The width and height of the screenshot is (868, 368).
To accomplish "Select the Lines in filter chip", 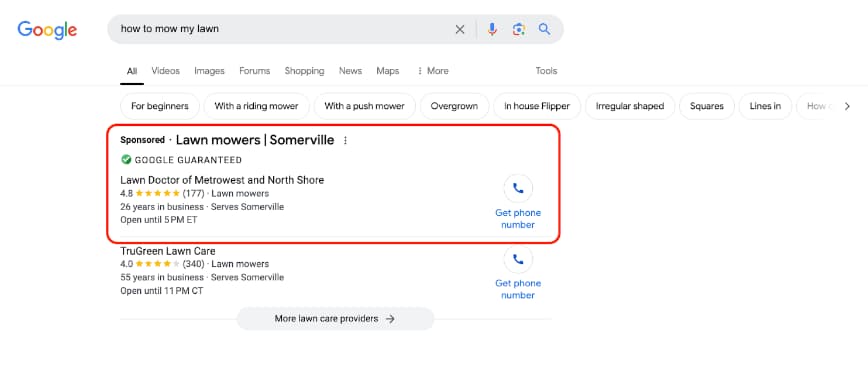I will tap(765, 106).
